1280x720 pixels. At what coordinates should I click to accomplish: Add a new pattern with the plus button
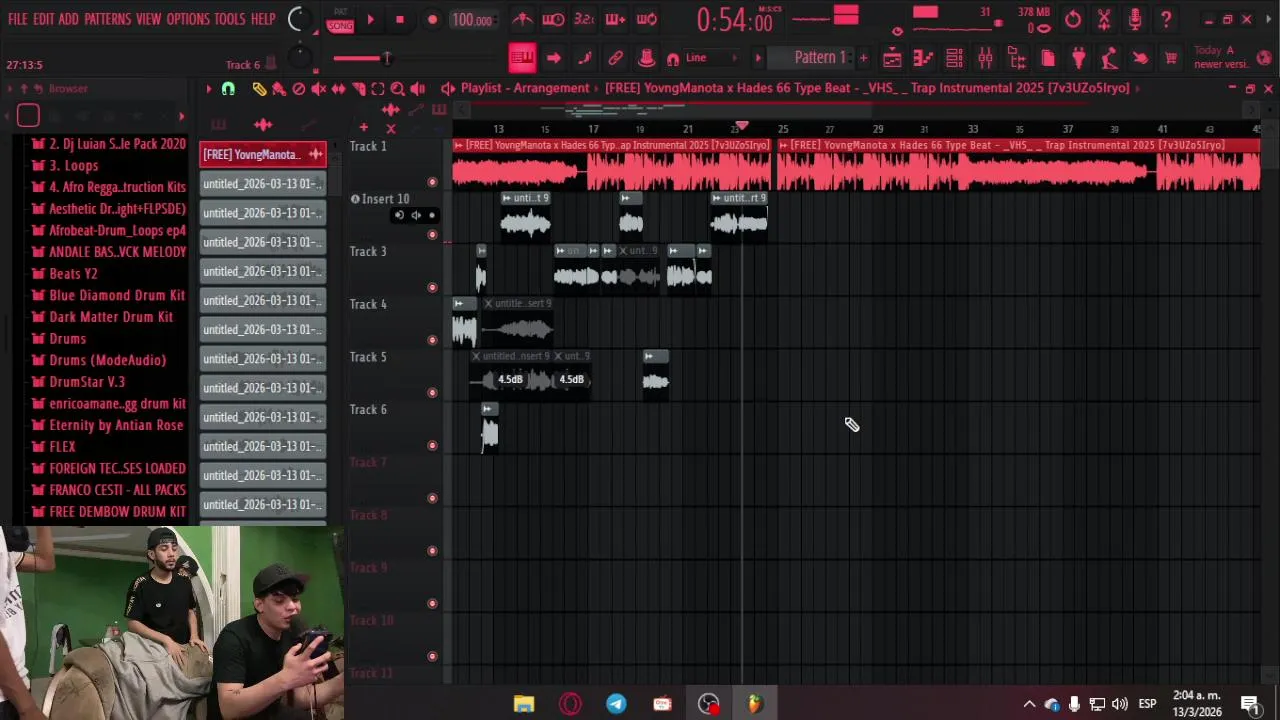tap(863, 58)
